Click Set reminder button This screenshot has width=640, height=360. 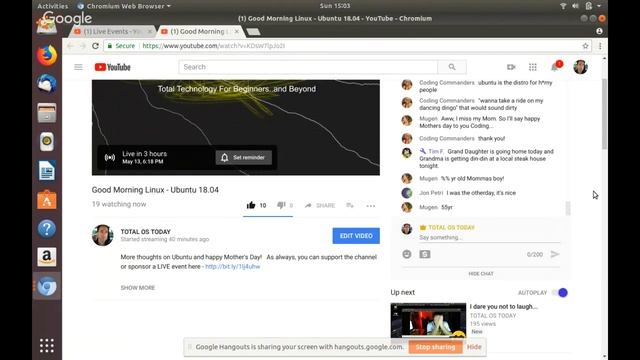click(x=244, y=158)
